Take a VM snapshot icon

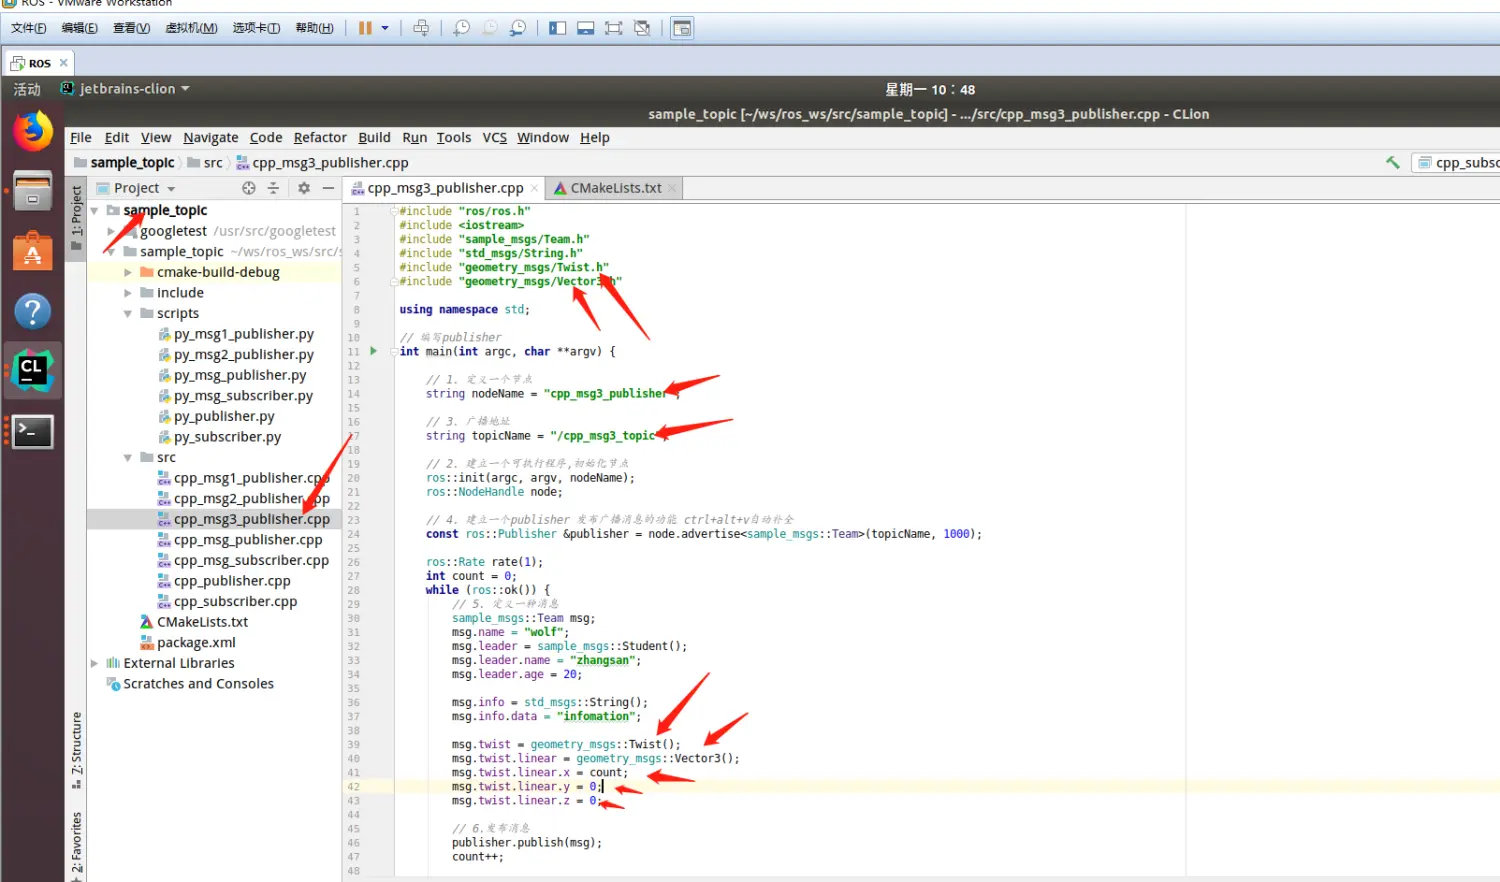(461, 28)
